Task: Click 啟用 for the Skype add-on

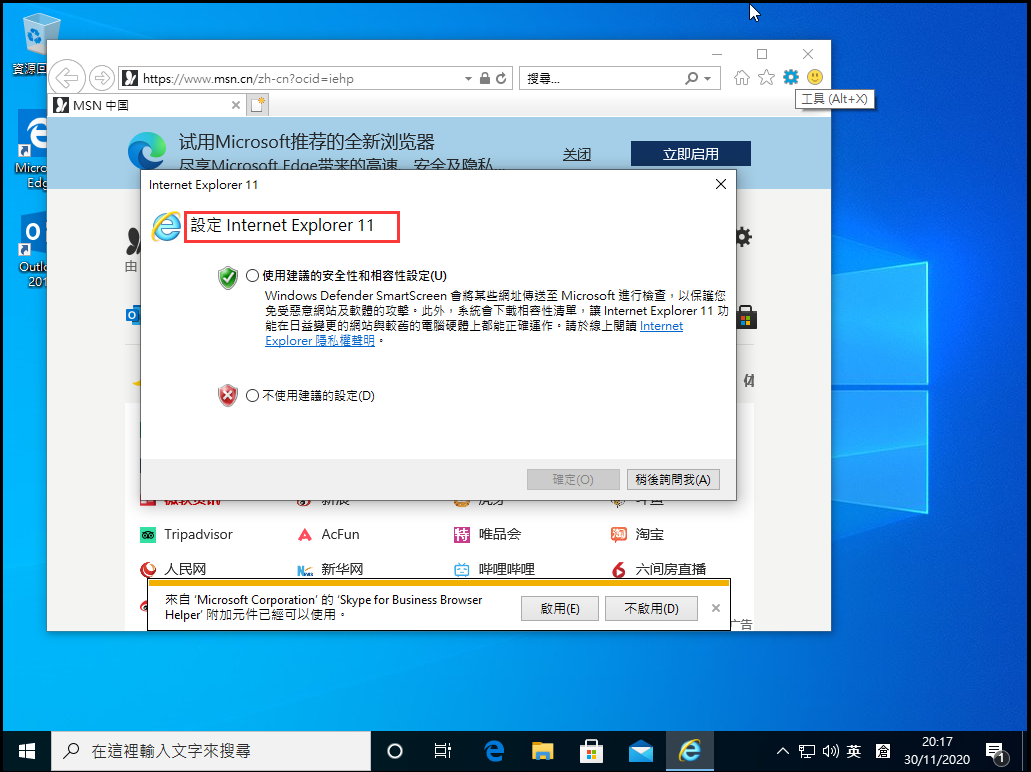Action: pos(560,608)
